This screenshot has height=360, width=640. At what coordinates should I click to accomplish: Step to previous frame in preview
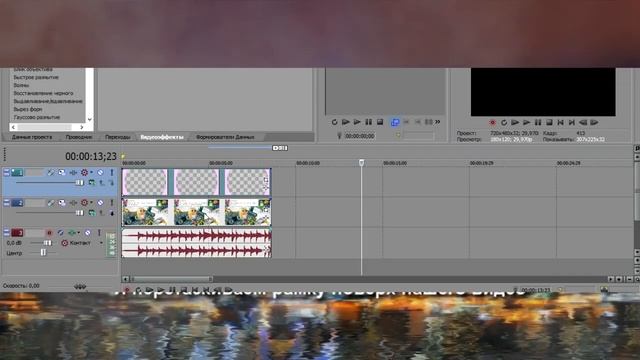[x=583, y=122]
